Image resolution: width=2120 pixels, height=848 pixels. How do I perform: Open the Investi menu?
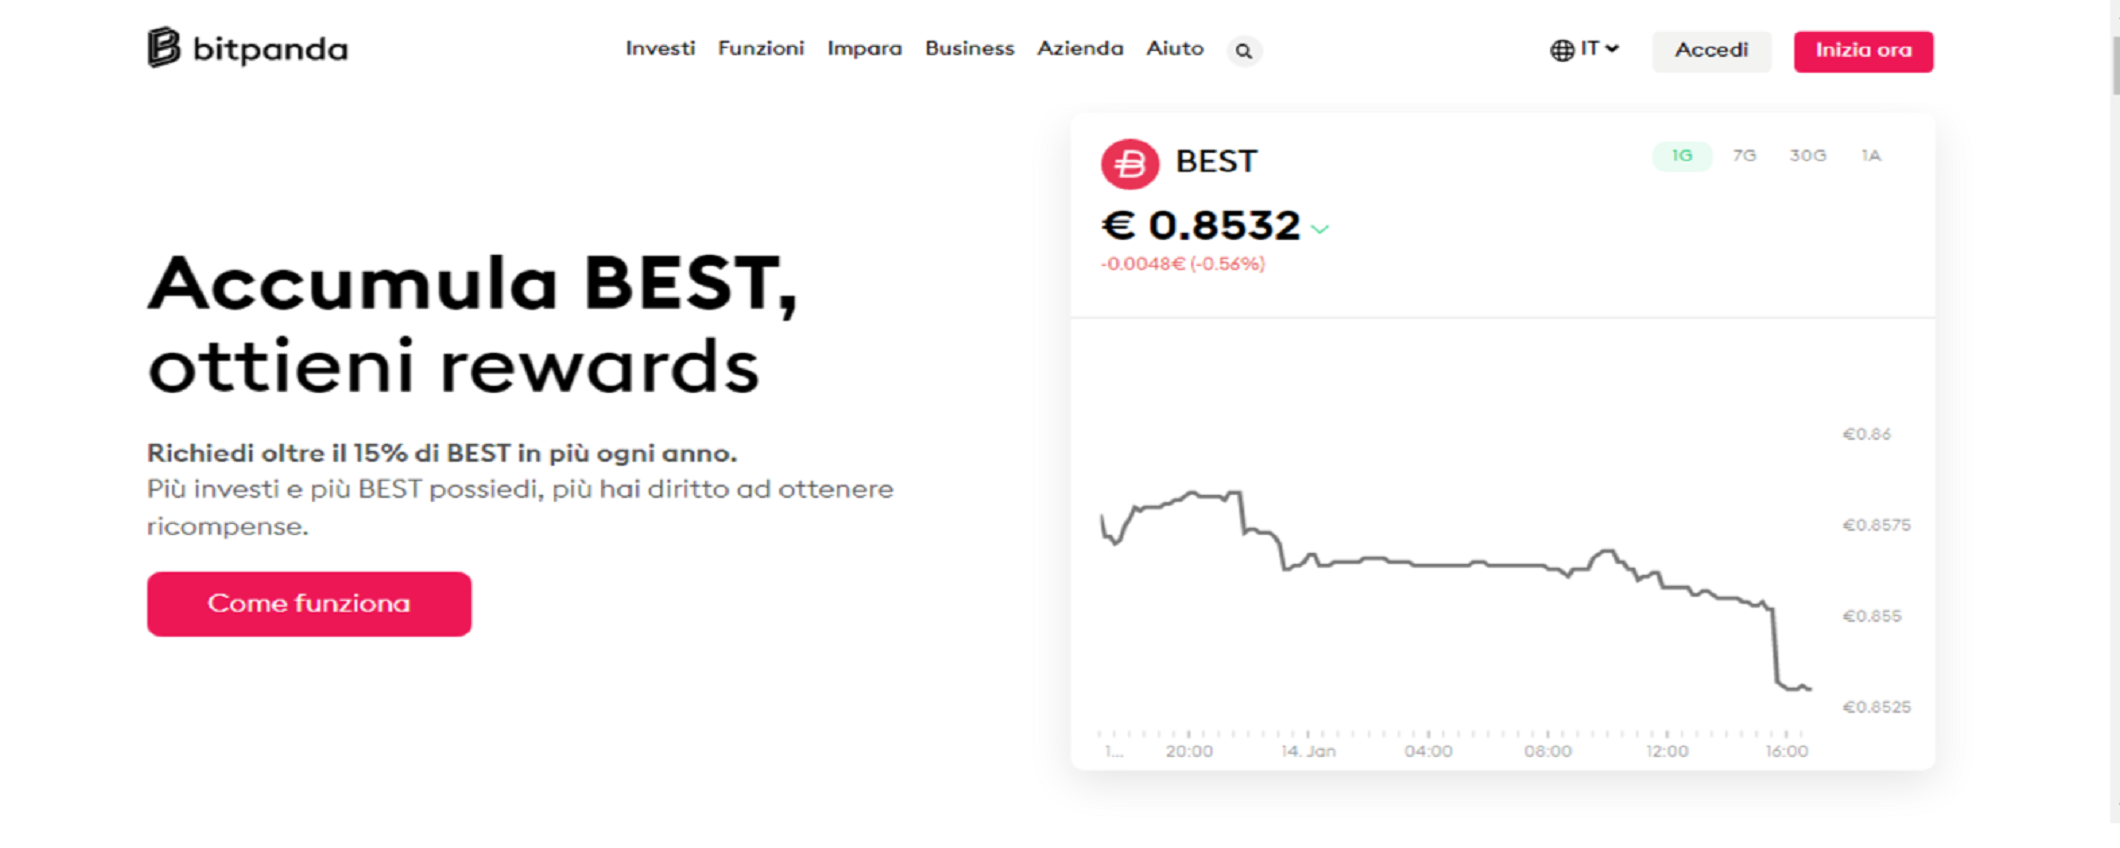coord(660,49)
